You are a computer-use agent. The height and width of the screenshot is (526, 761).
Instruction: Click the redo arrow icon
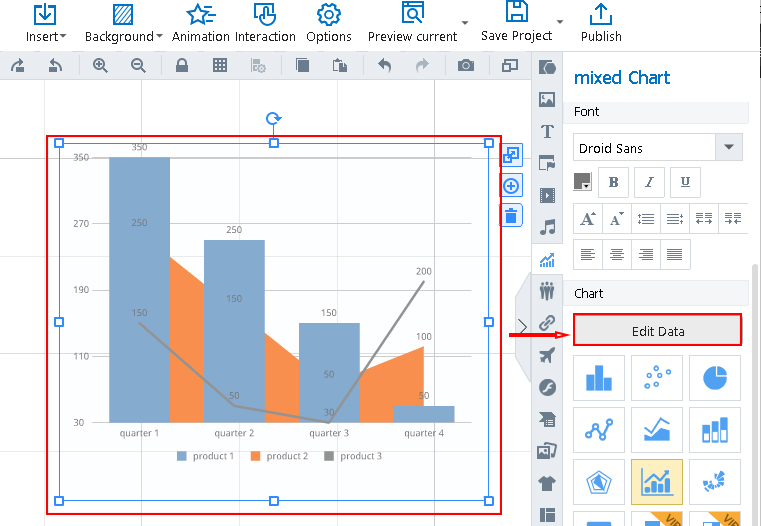click(422, 65)
